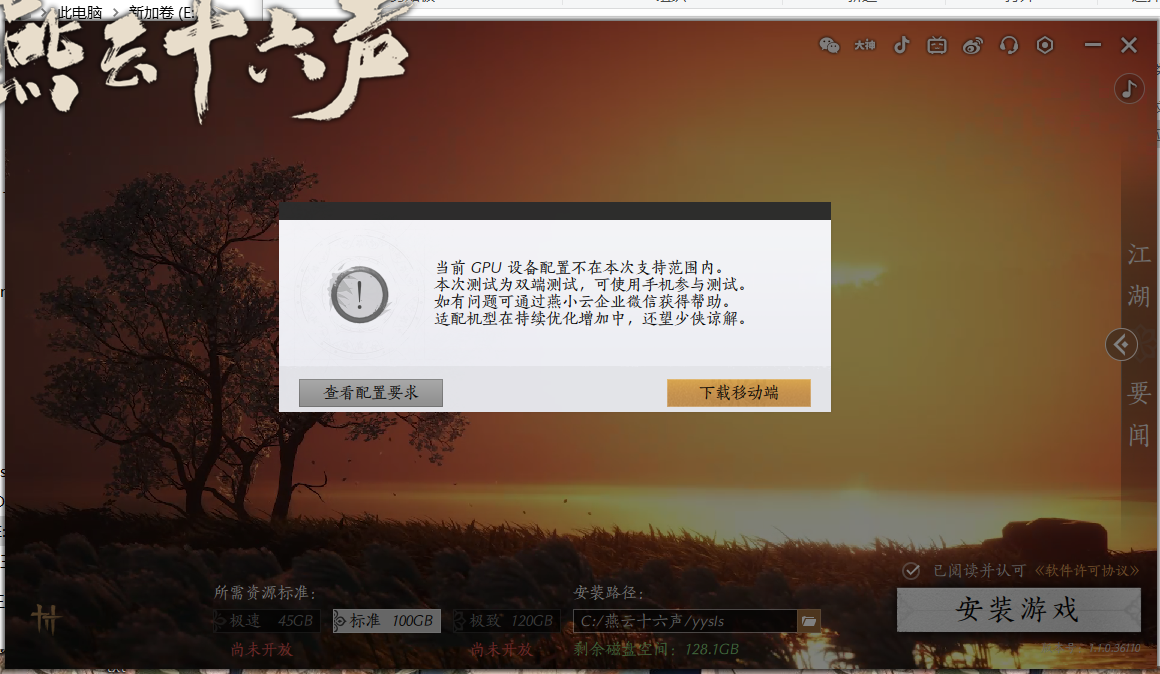Image resolution: width=1160 pixels, height=674 pixels.
Task: Select 极致 120GB resource option
Action: pos(506,621)
